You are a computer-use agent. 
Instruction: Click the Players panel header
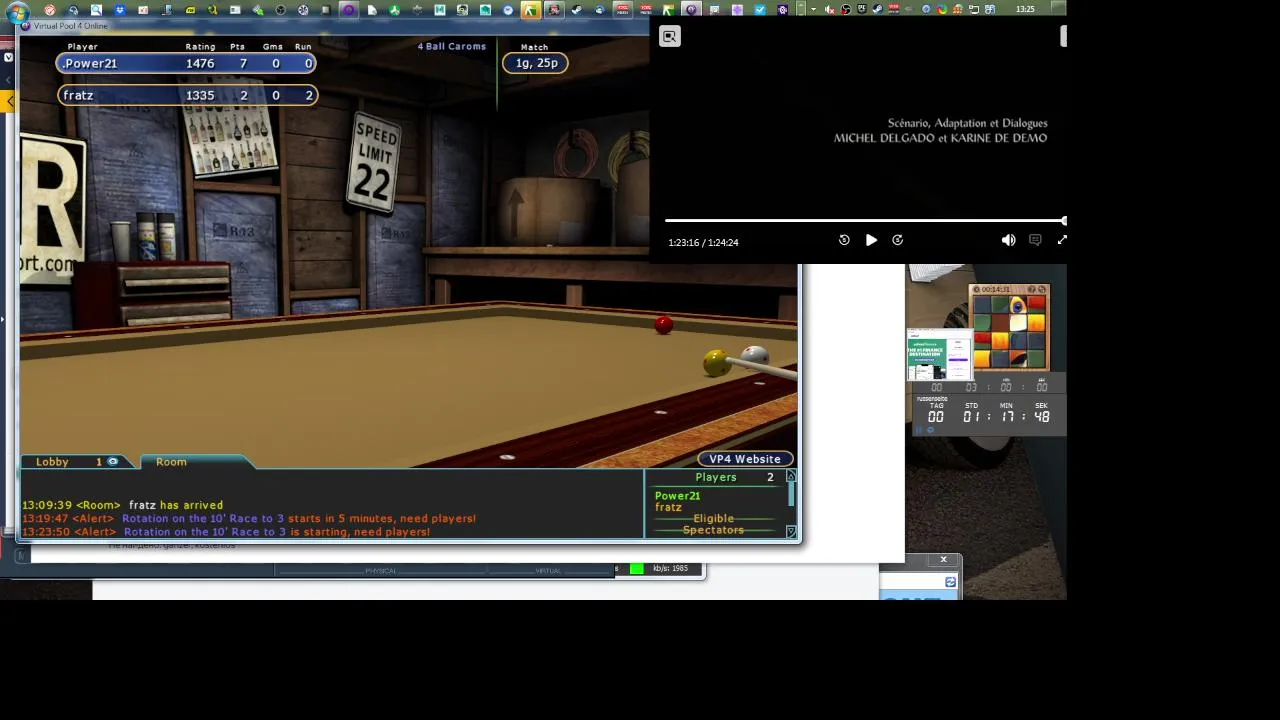coord(716,477)
